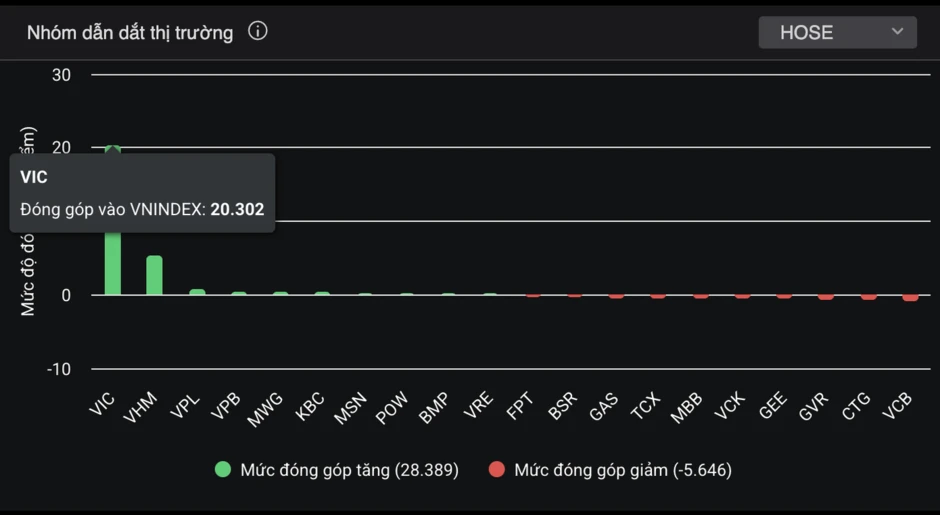
Task: Click the GVR red bar
Action: tap(825, 297)
